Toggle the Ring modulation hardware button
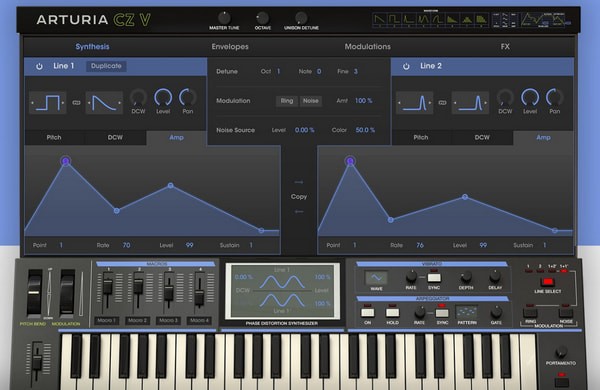 (530, 313)
